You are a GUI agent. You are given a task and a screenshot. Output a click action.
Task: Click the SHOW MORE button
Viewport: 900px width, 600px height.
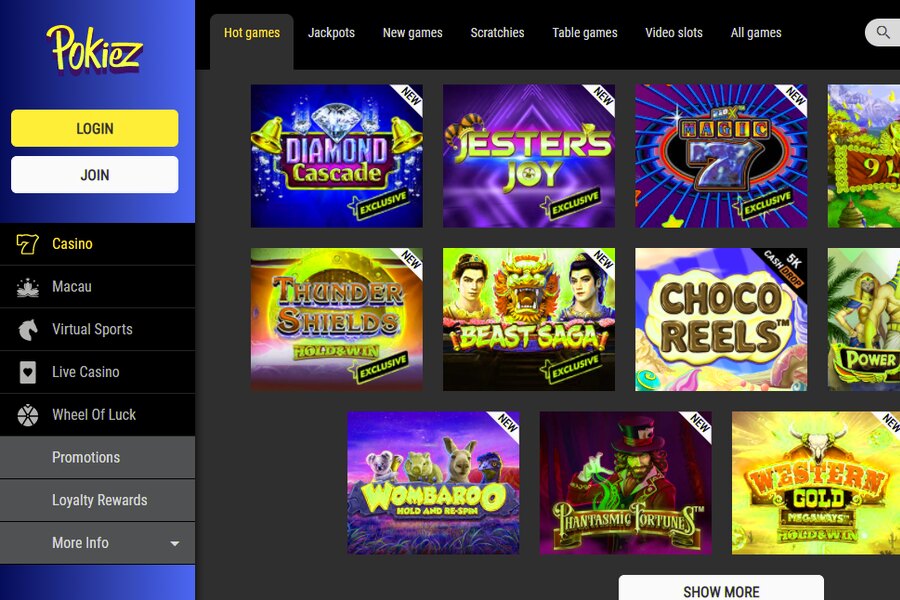[x=721, y=588]
